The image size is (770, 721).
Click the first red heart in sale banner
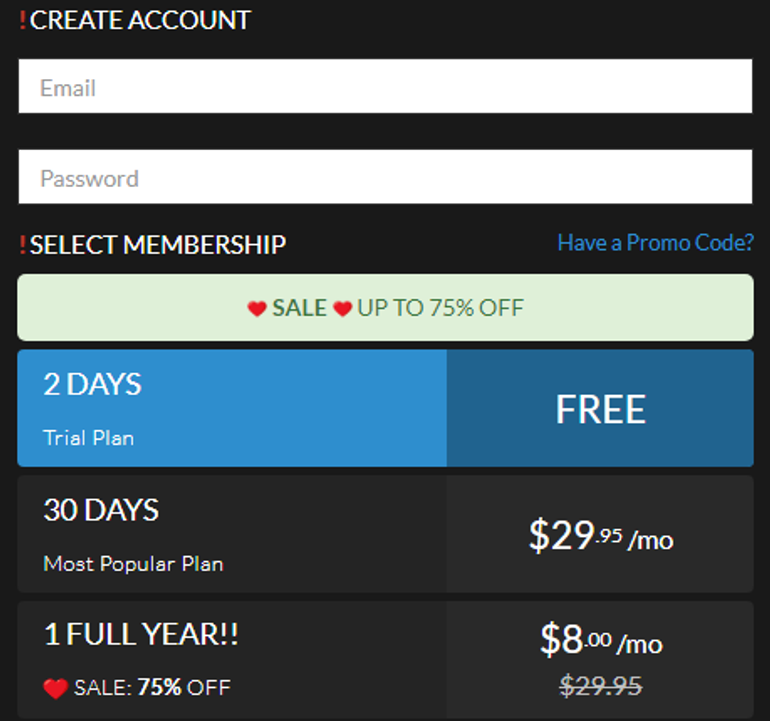point(257,308)
